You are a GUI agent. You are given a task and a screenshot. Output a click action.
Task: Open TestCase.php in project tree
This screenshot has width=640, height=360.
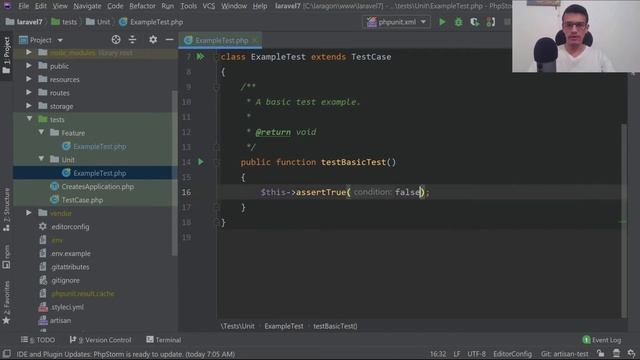[x=77, y=200]
